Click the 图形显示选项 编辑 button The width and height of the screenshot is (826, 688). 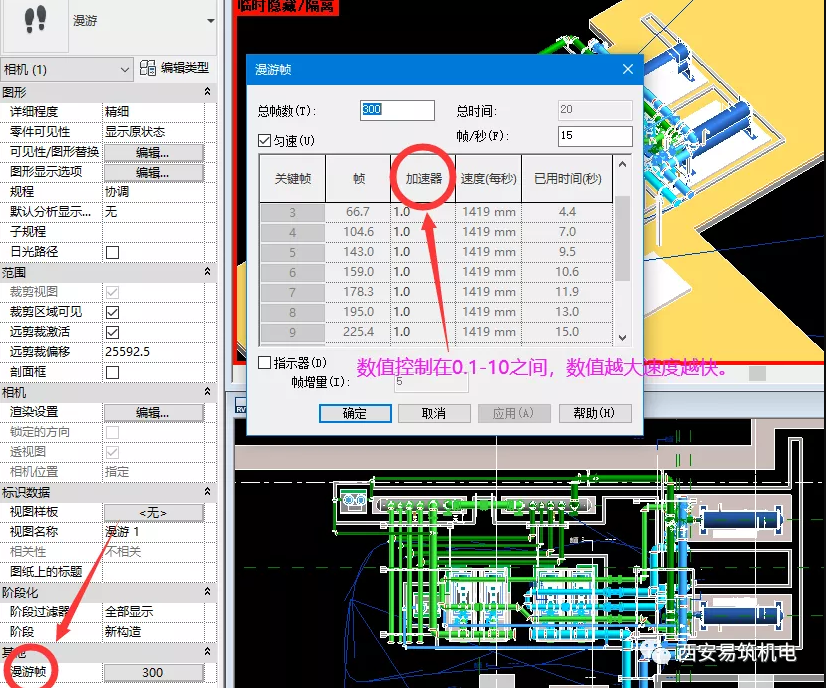[x=153, y=172]
